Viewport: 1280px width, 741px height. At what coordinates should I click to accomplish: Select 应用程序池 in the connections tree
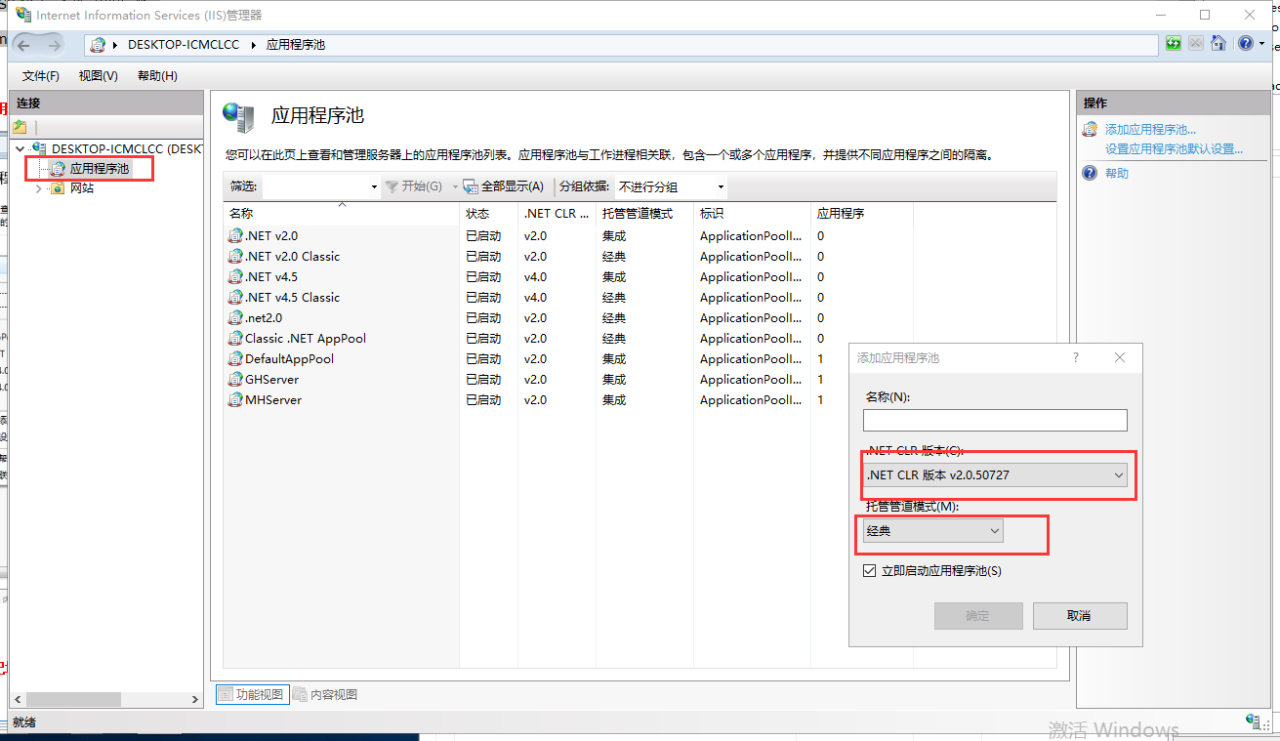point(99,169)
